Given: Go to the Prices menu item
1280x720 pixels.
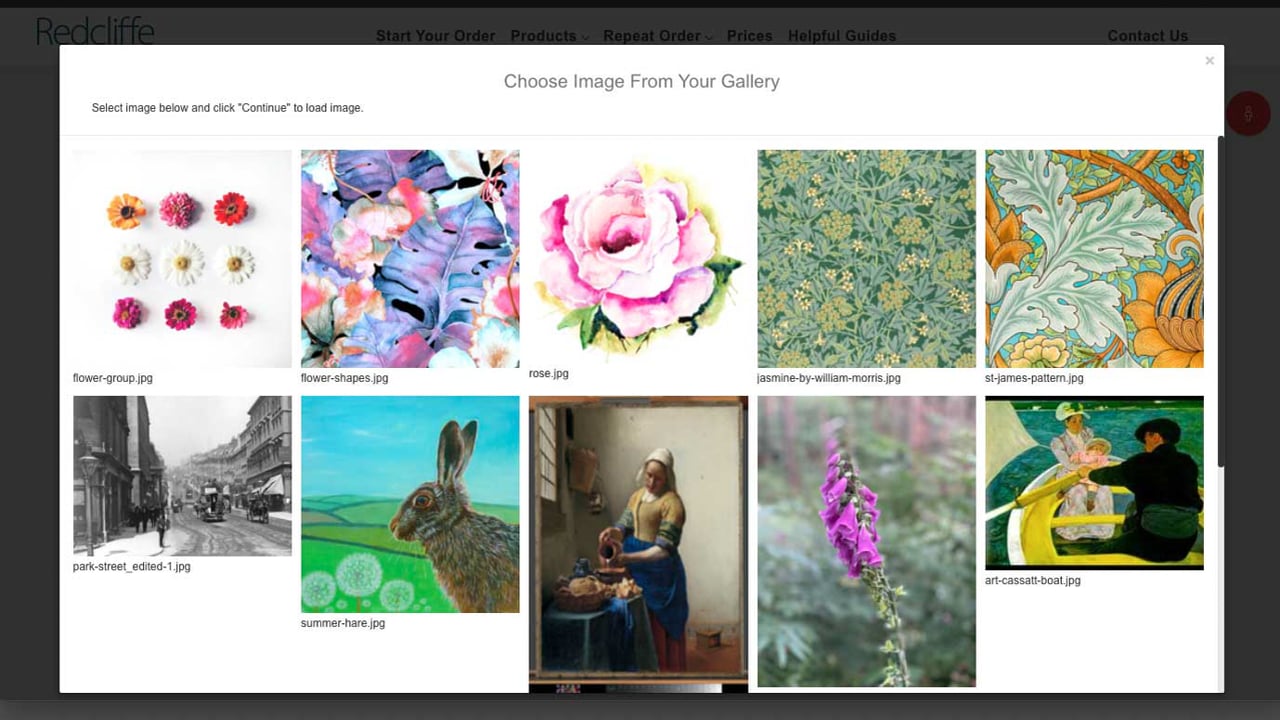Looking at the screenshot, I should tap(749, 36).
